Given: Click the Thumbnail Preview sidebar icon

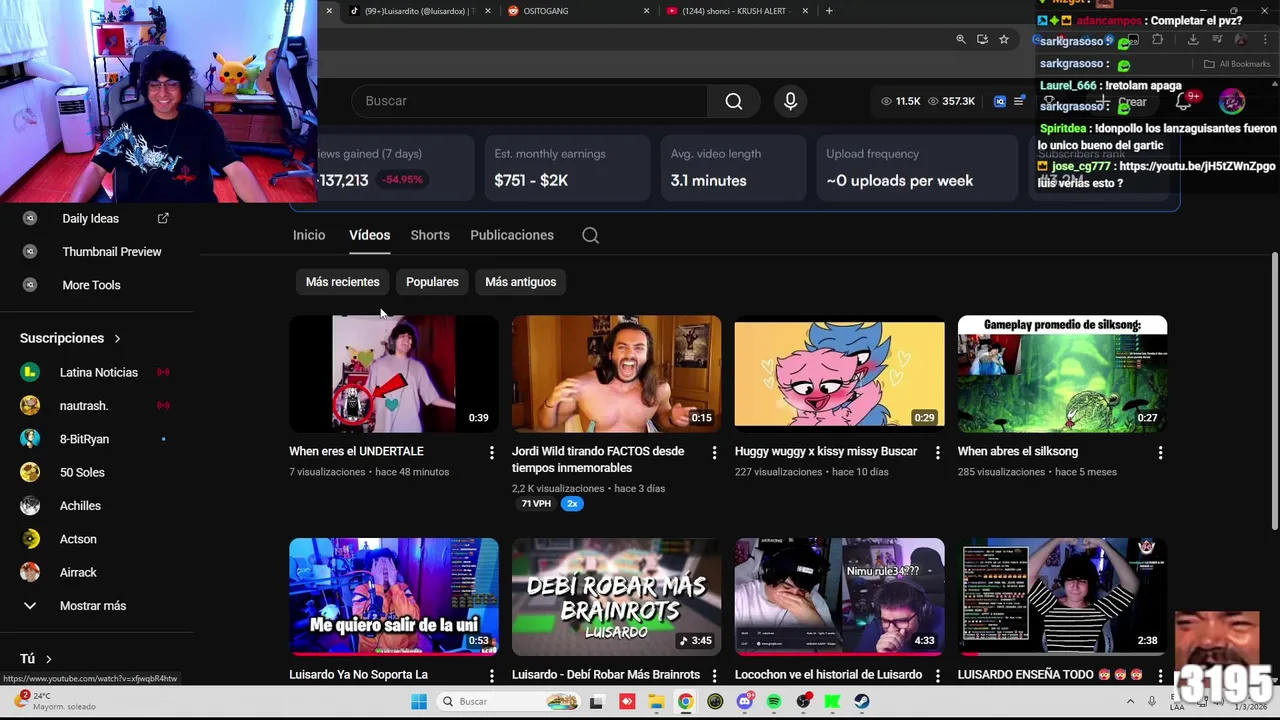Looking at the screenshot, I should tap(30, 252).
